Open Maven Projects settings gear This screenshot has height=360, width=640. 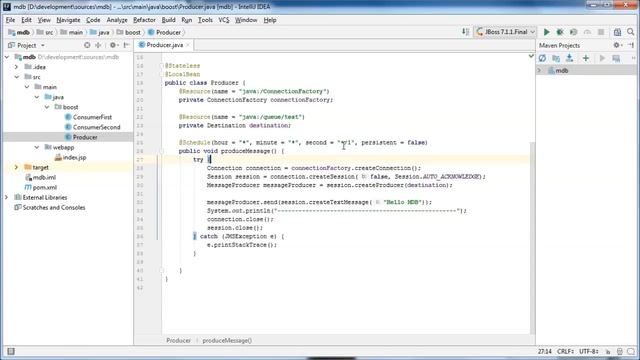click(617, 45)
